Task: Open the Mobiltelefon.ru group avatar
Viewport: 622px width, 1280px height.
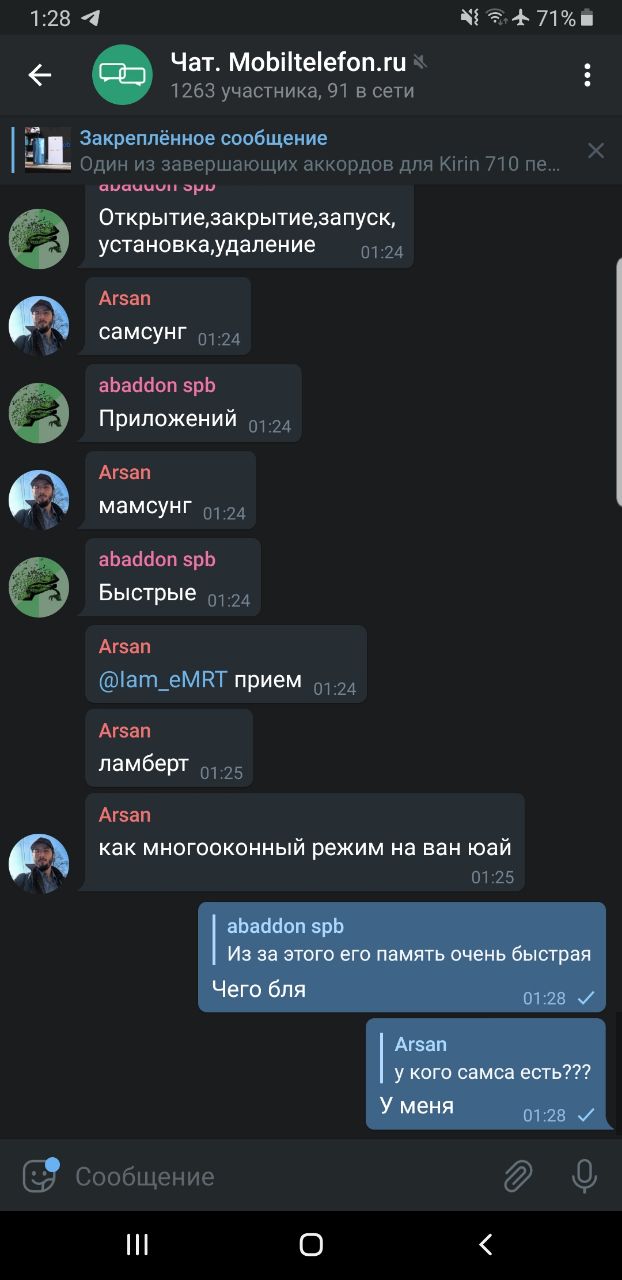Action: coord(122,75)
